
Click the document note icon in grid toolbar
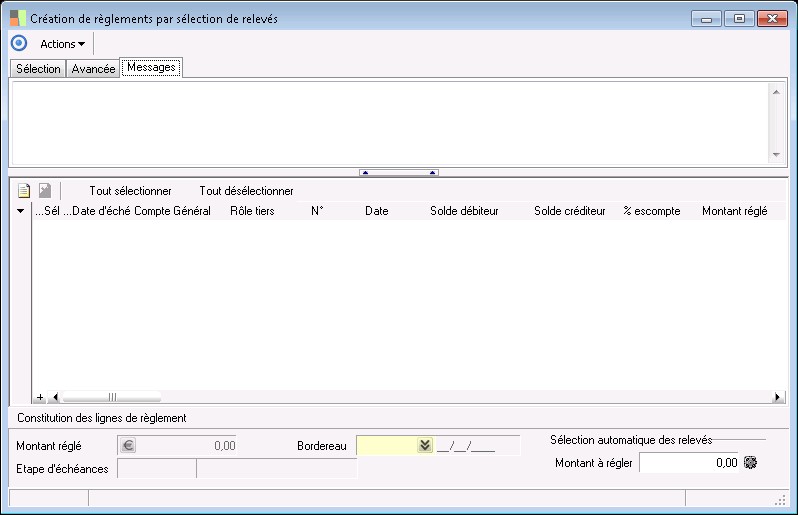[24, 191]
